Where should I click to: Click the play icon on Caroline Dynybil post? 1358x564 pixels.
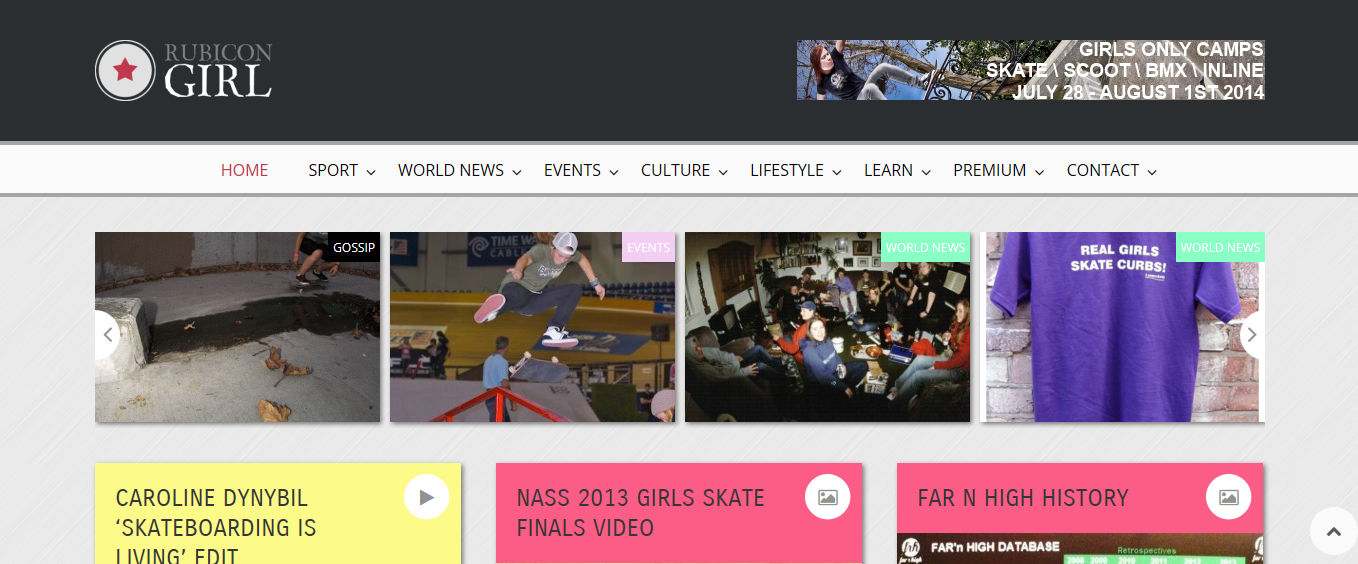tap(427, 497)
